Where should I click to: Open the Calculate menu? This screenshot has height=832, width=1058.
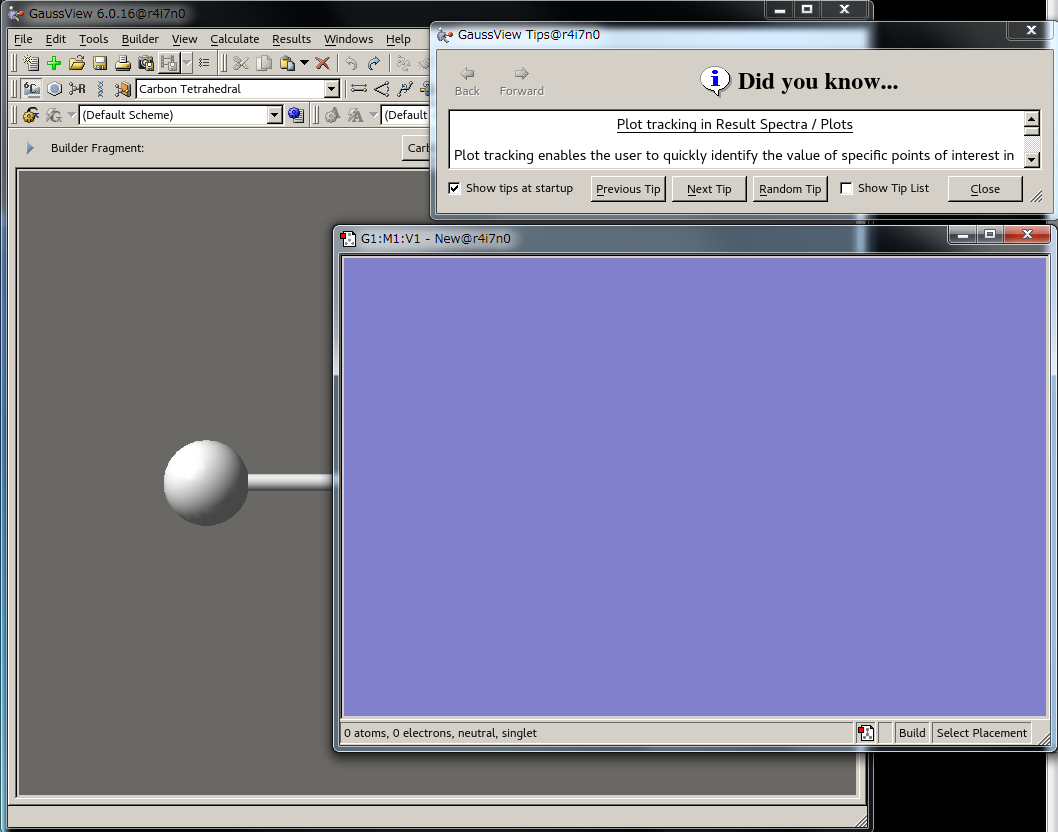click(x=234, y=39)
